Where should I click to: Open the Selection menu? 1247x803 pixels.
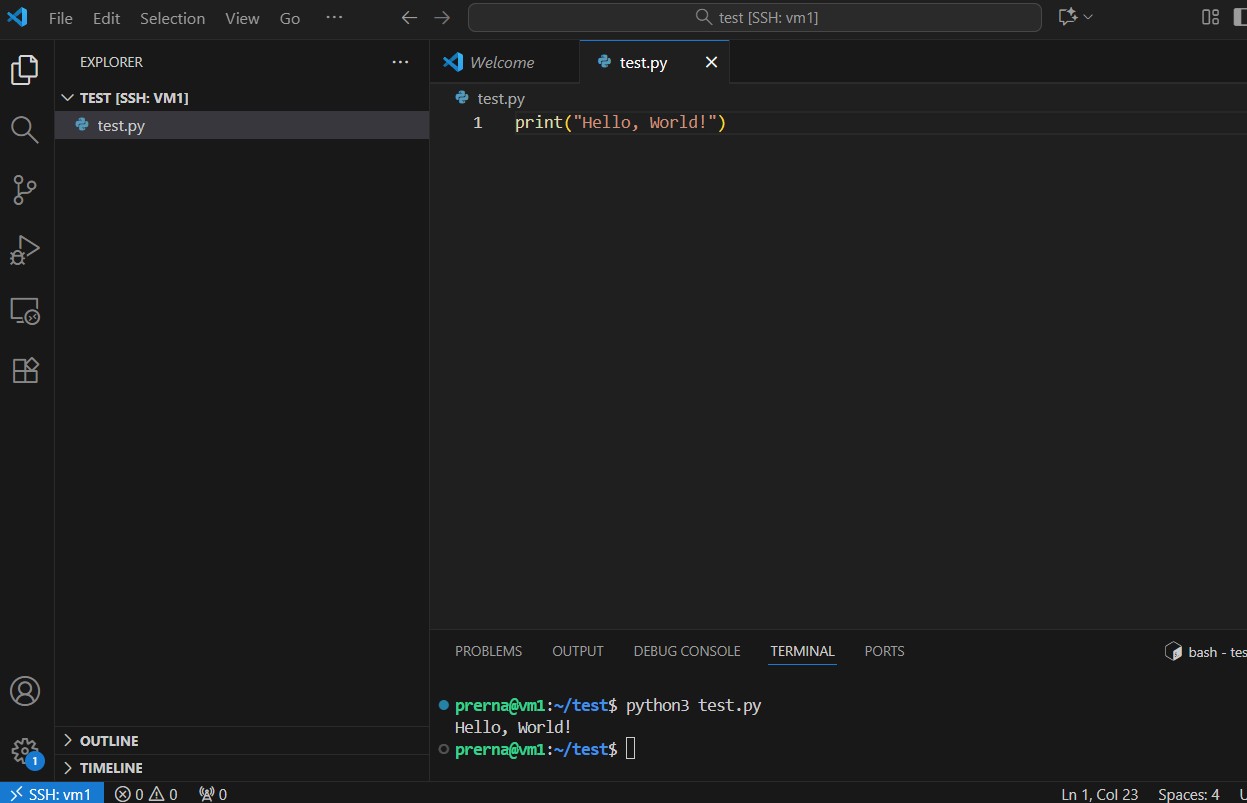[x=172, y=18]
